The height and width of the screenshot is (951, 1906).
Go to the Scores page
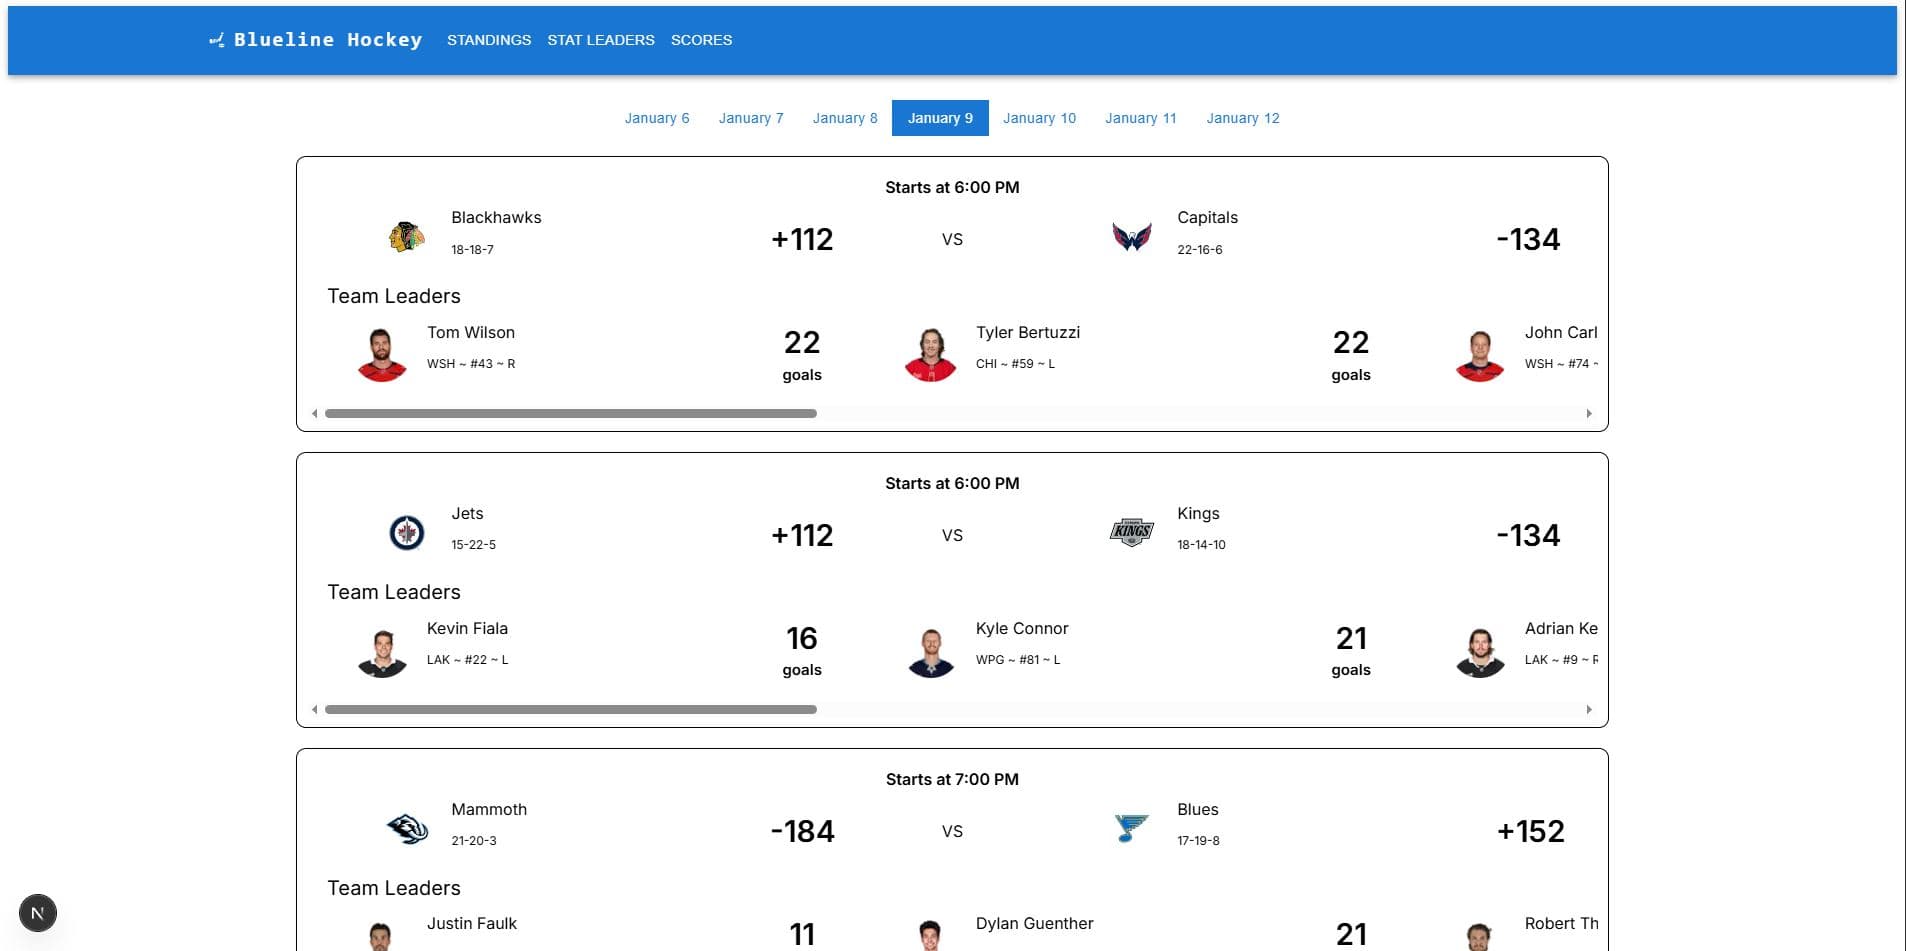701,40
